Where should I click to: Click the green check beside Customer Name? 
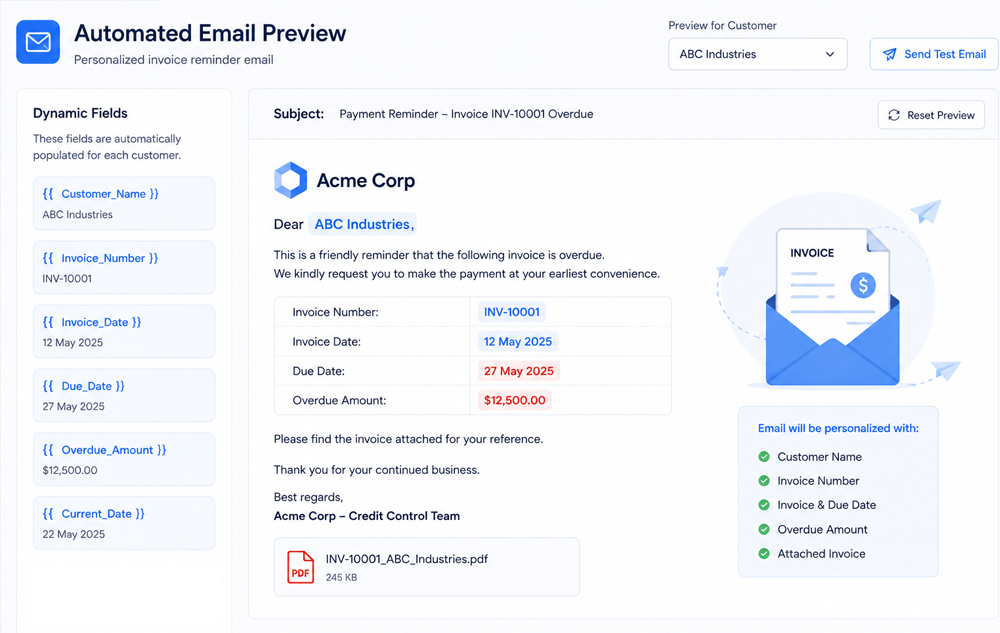763,456
